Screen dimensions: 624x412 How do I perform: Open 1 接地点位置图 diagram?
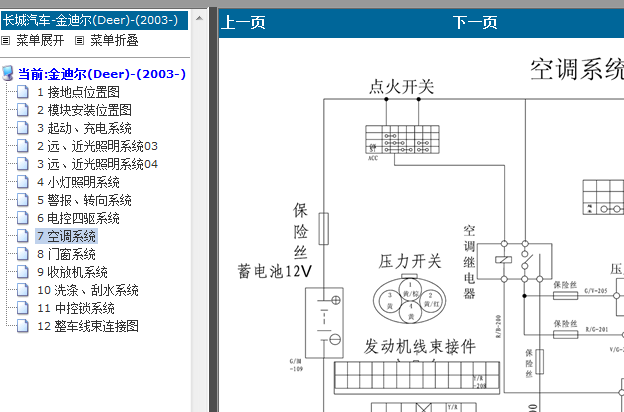pos(78,92)
